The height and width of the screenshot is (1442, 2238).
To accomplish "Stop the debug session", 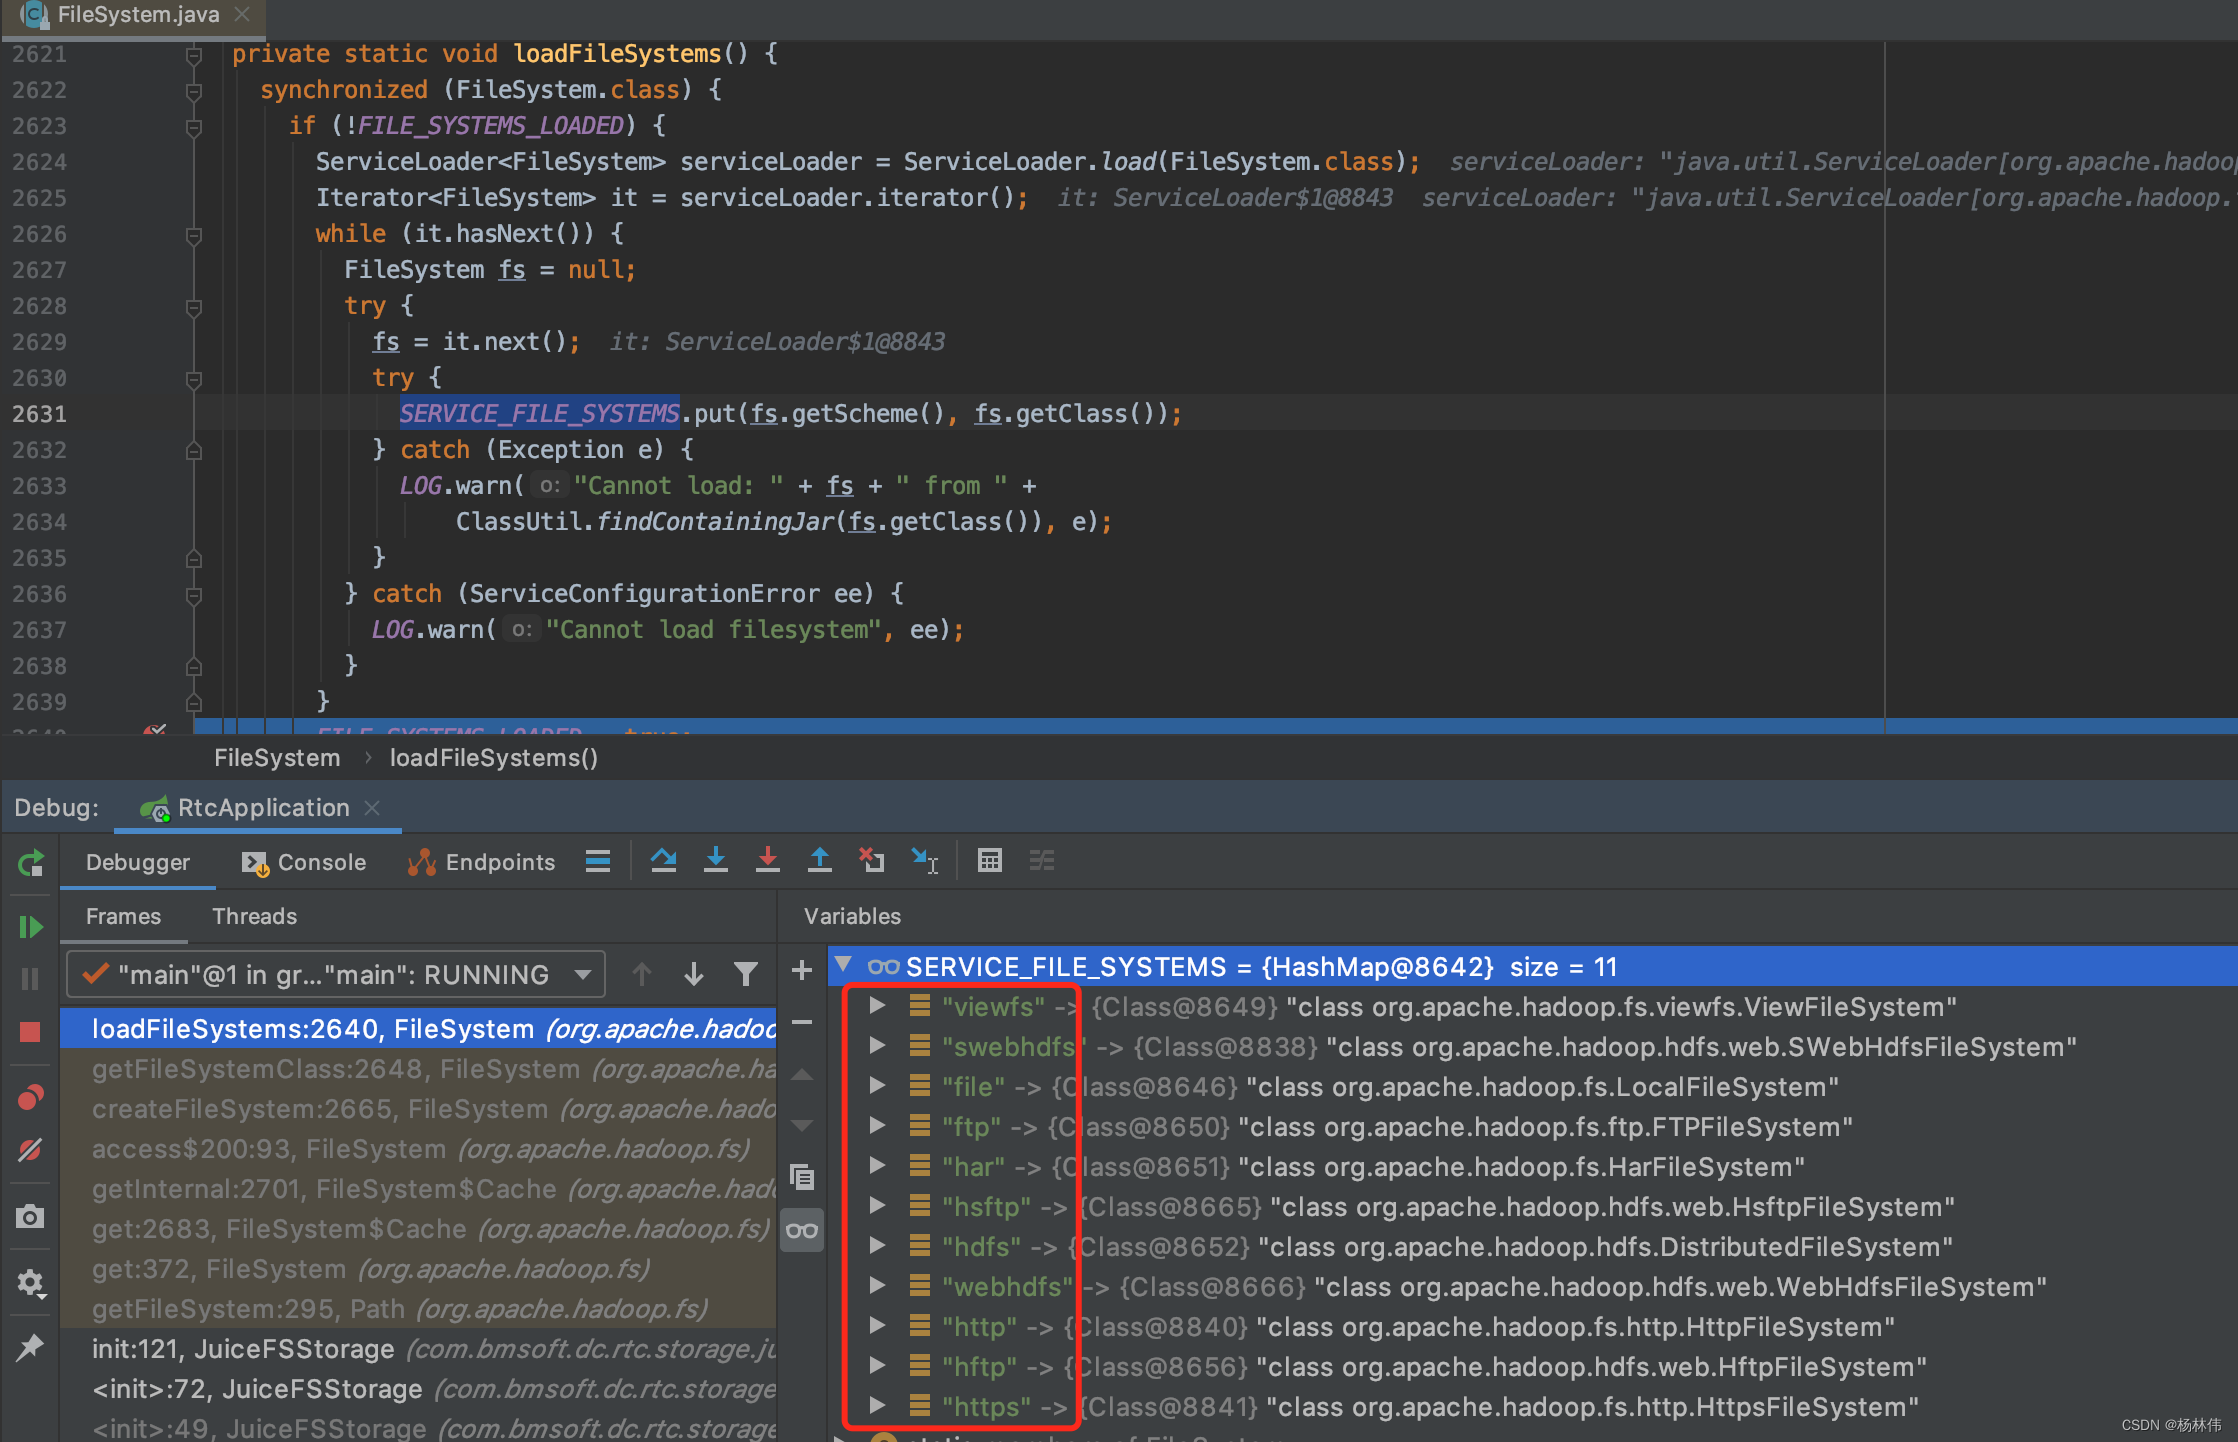I will (x=31, y=1031).
